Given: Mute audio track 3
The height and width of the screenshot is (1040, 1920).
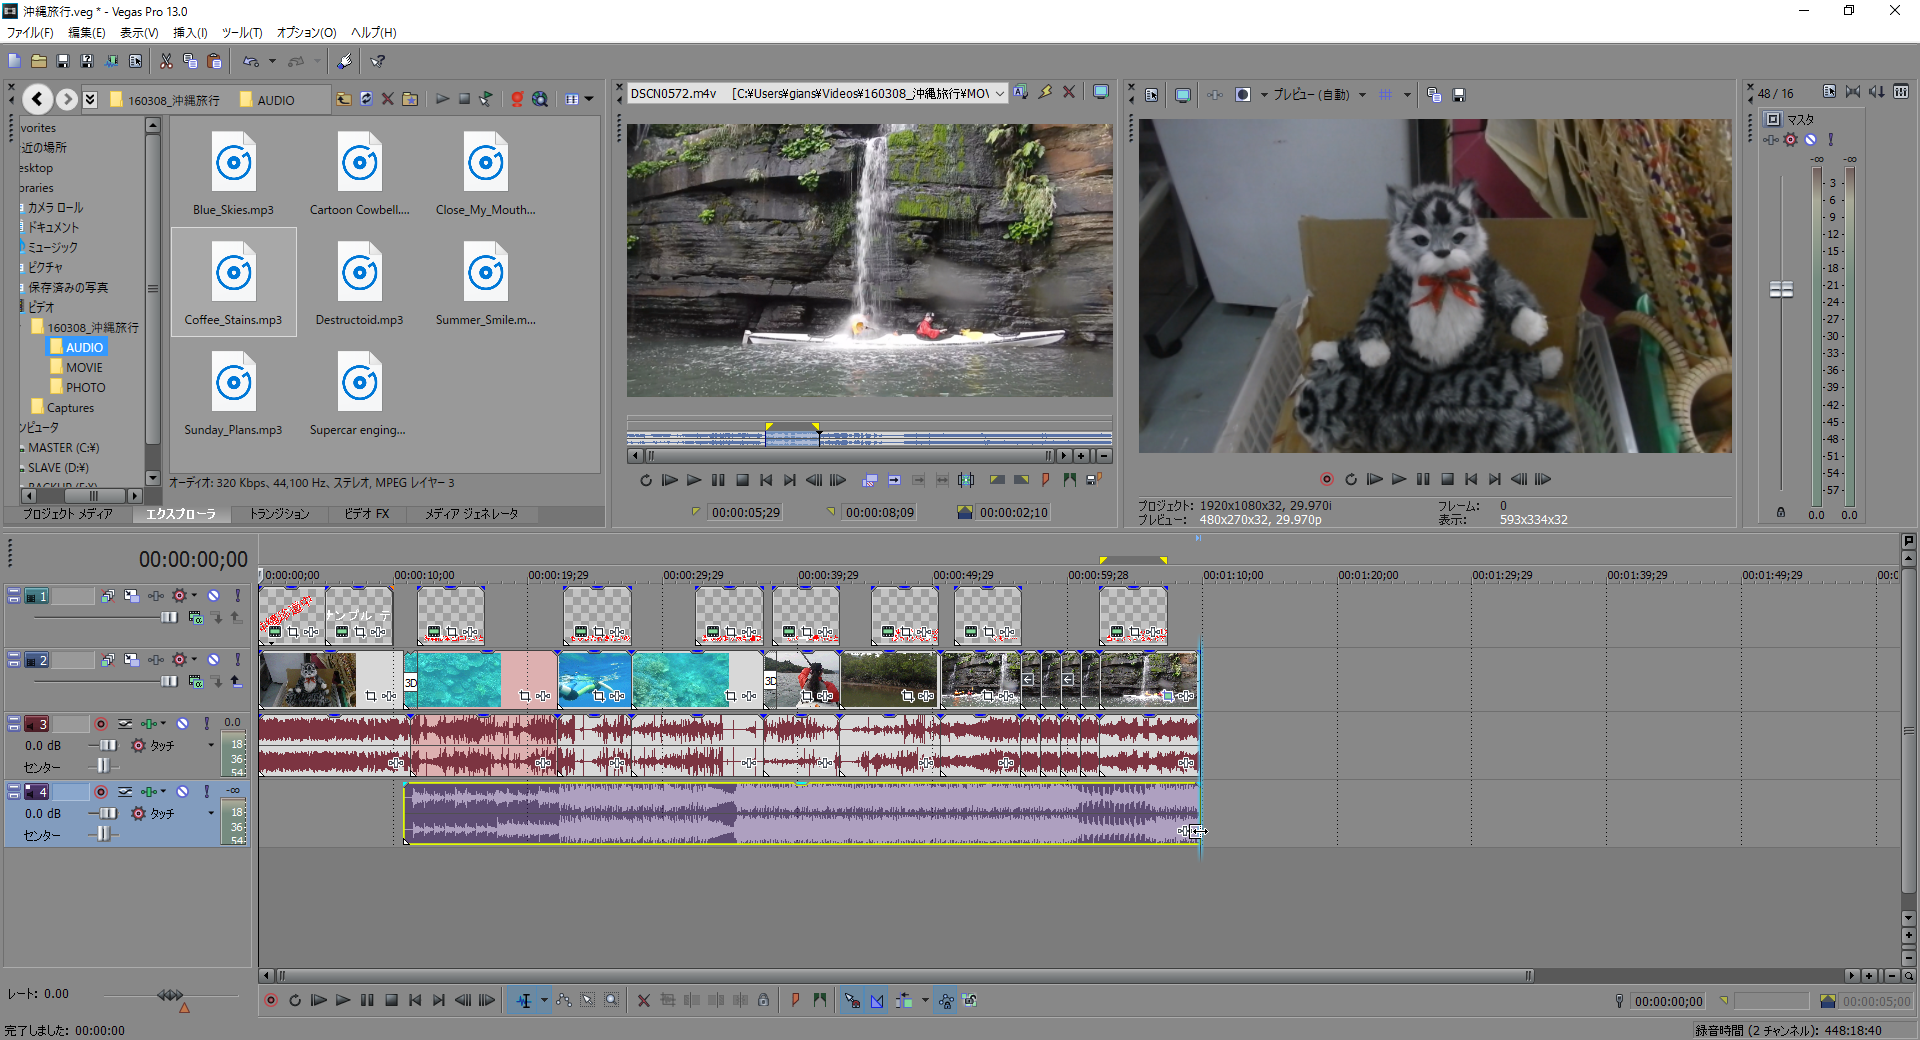Looking at the screenshot, I should point(182,724).
